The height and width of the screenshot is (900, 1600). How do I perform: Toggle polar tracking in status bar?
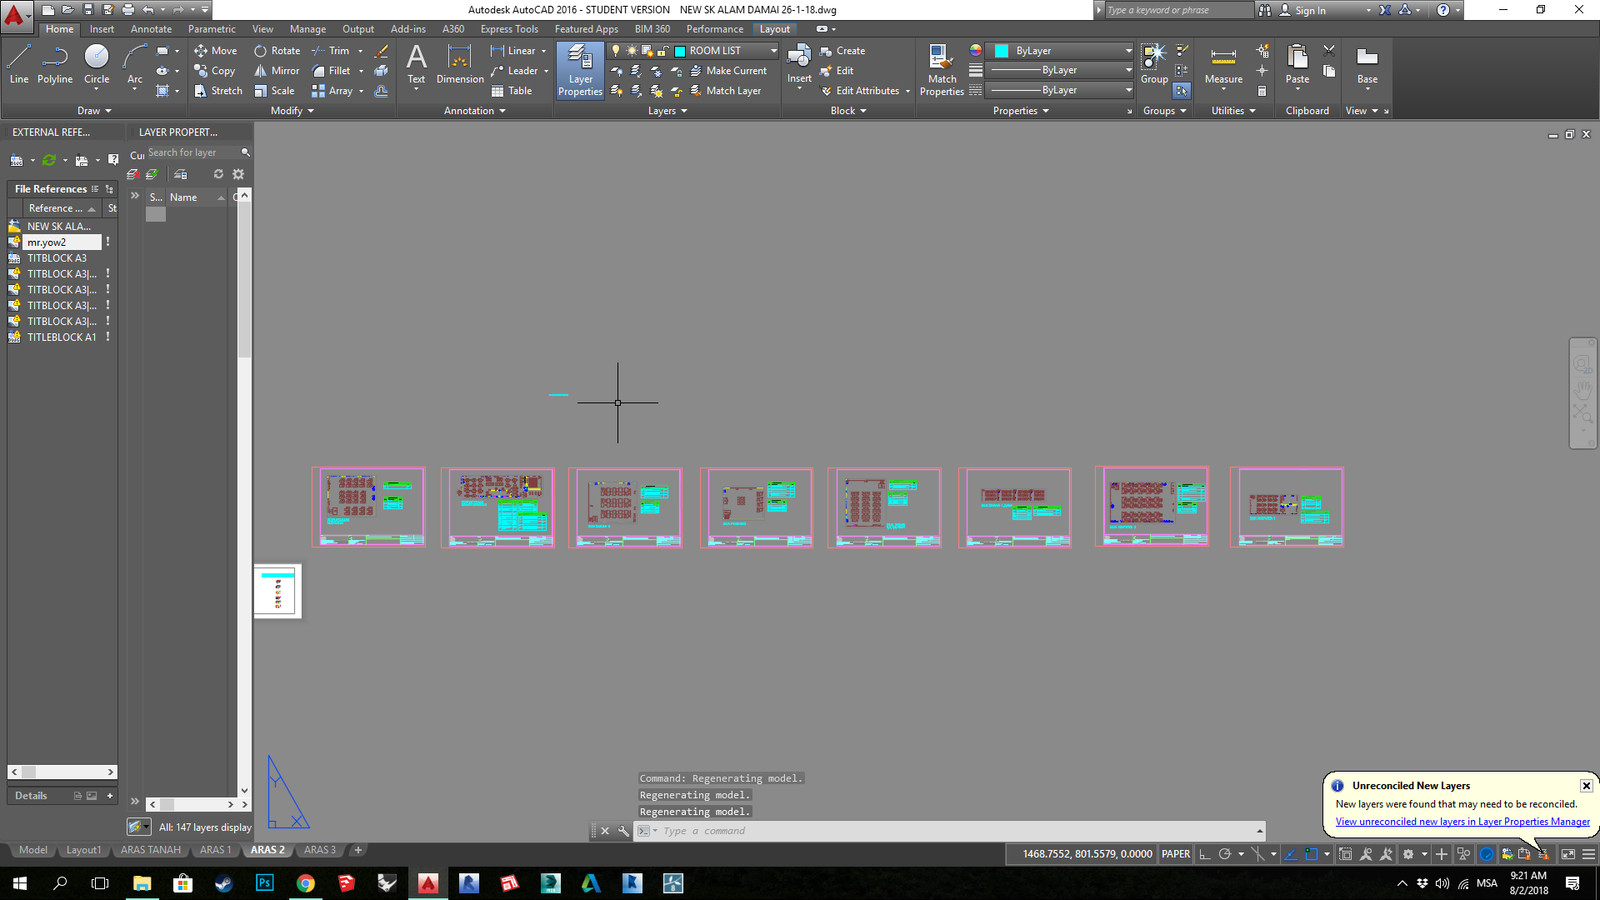coord(1224,854)
